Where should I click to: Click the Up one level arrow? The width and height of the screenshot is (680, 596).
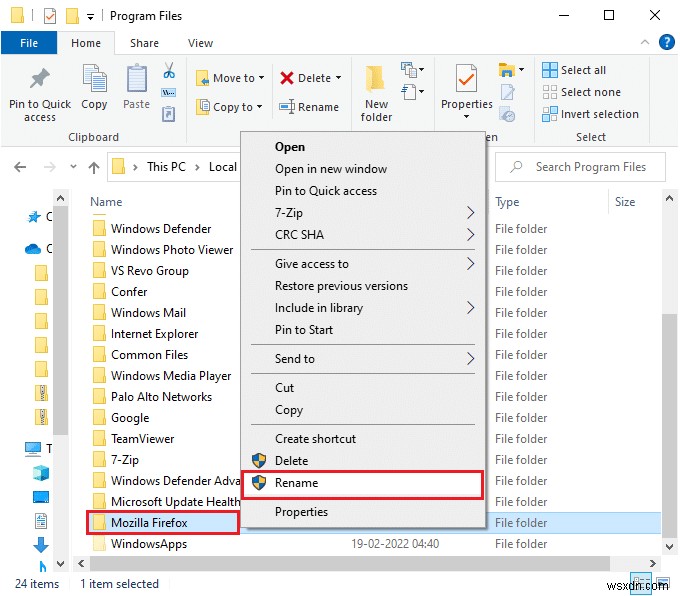pyautogui.click(x=94, y=167)
